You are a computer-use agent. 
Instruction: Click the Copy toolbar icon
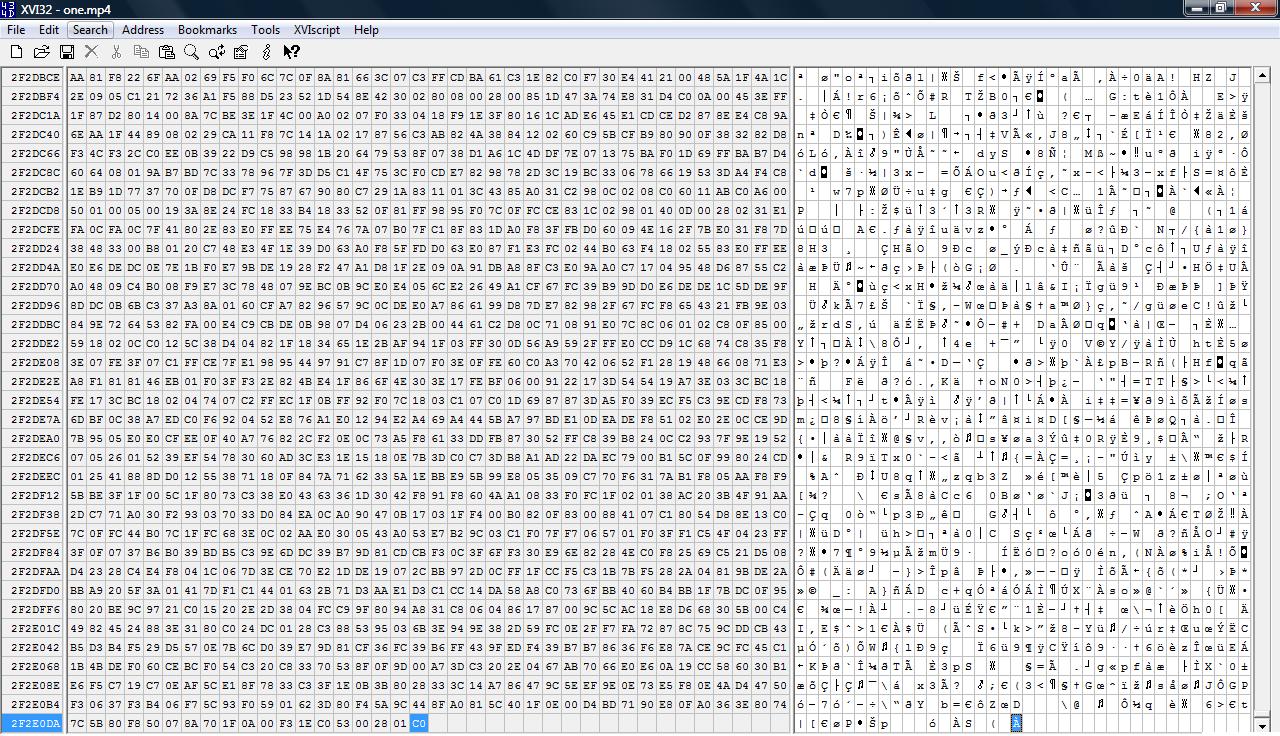141,52
